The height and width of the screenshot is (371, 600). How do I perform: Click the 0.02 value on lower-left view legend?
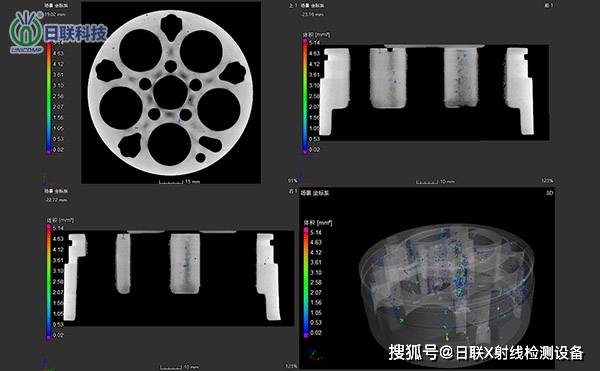click(x=58, y=335)
